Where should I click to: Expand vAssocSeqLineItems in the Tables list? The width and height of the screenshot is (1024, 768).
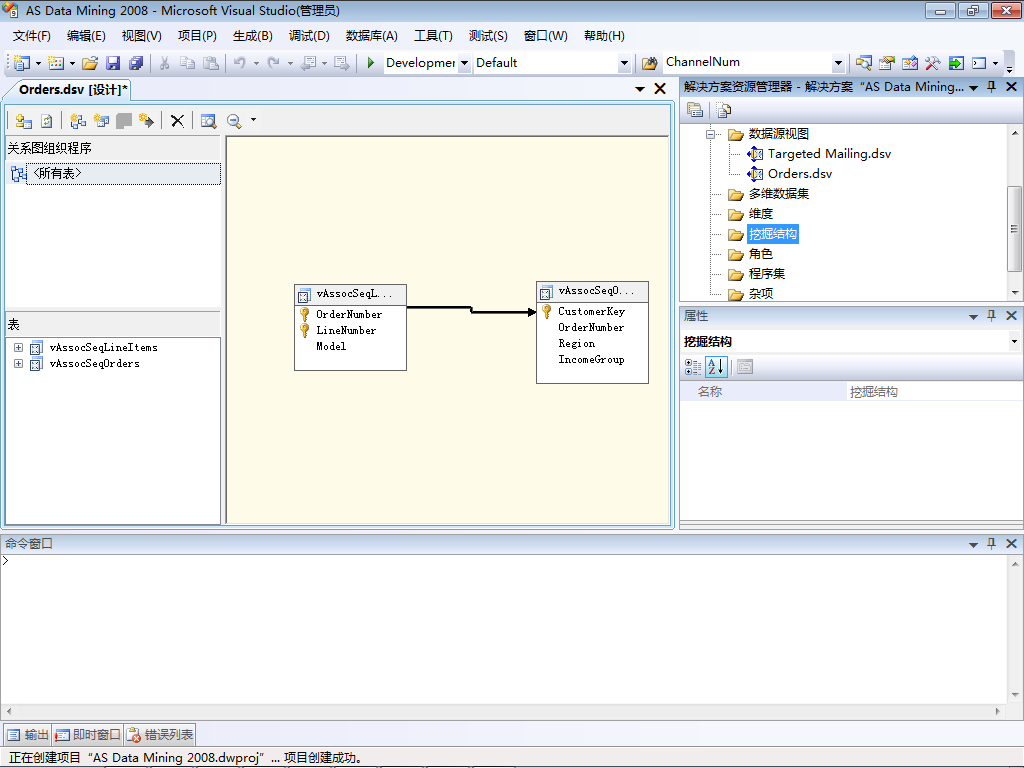18,347
